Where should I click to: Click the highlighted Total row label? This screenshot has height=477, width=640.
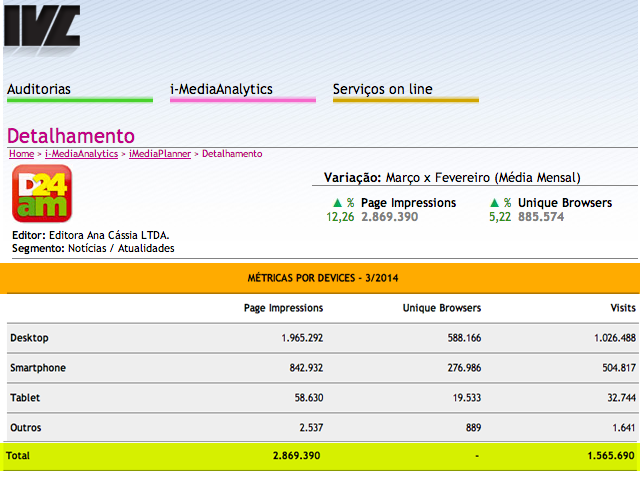pos(18,455)
